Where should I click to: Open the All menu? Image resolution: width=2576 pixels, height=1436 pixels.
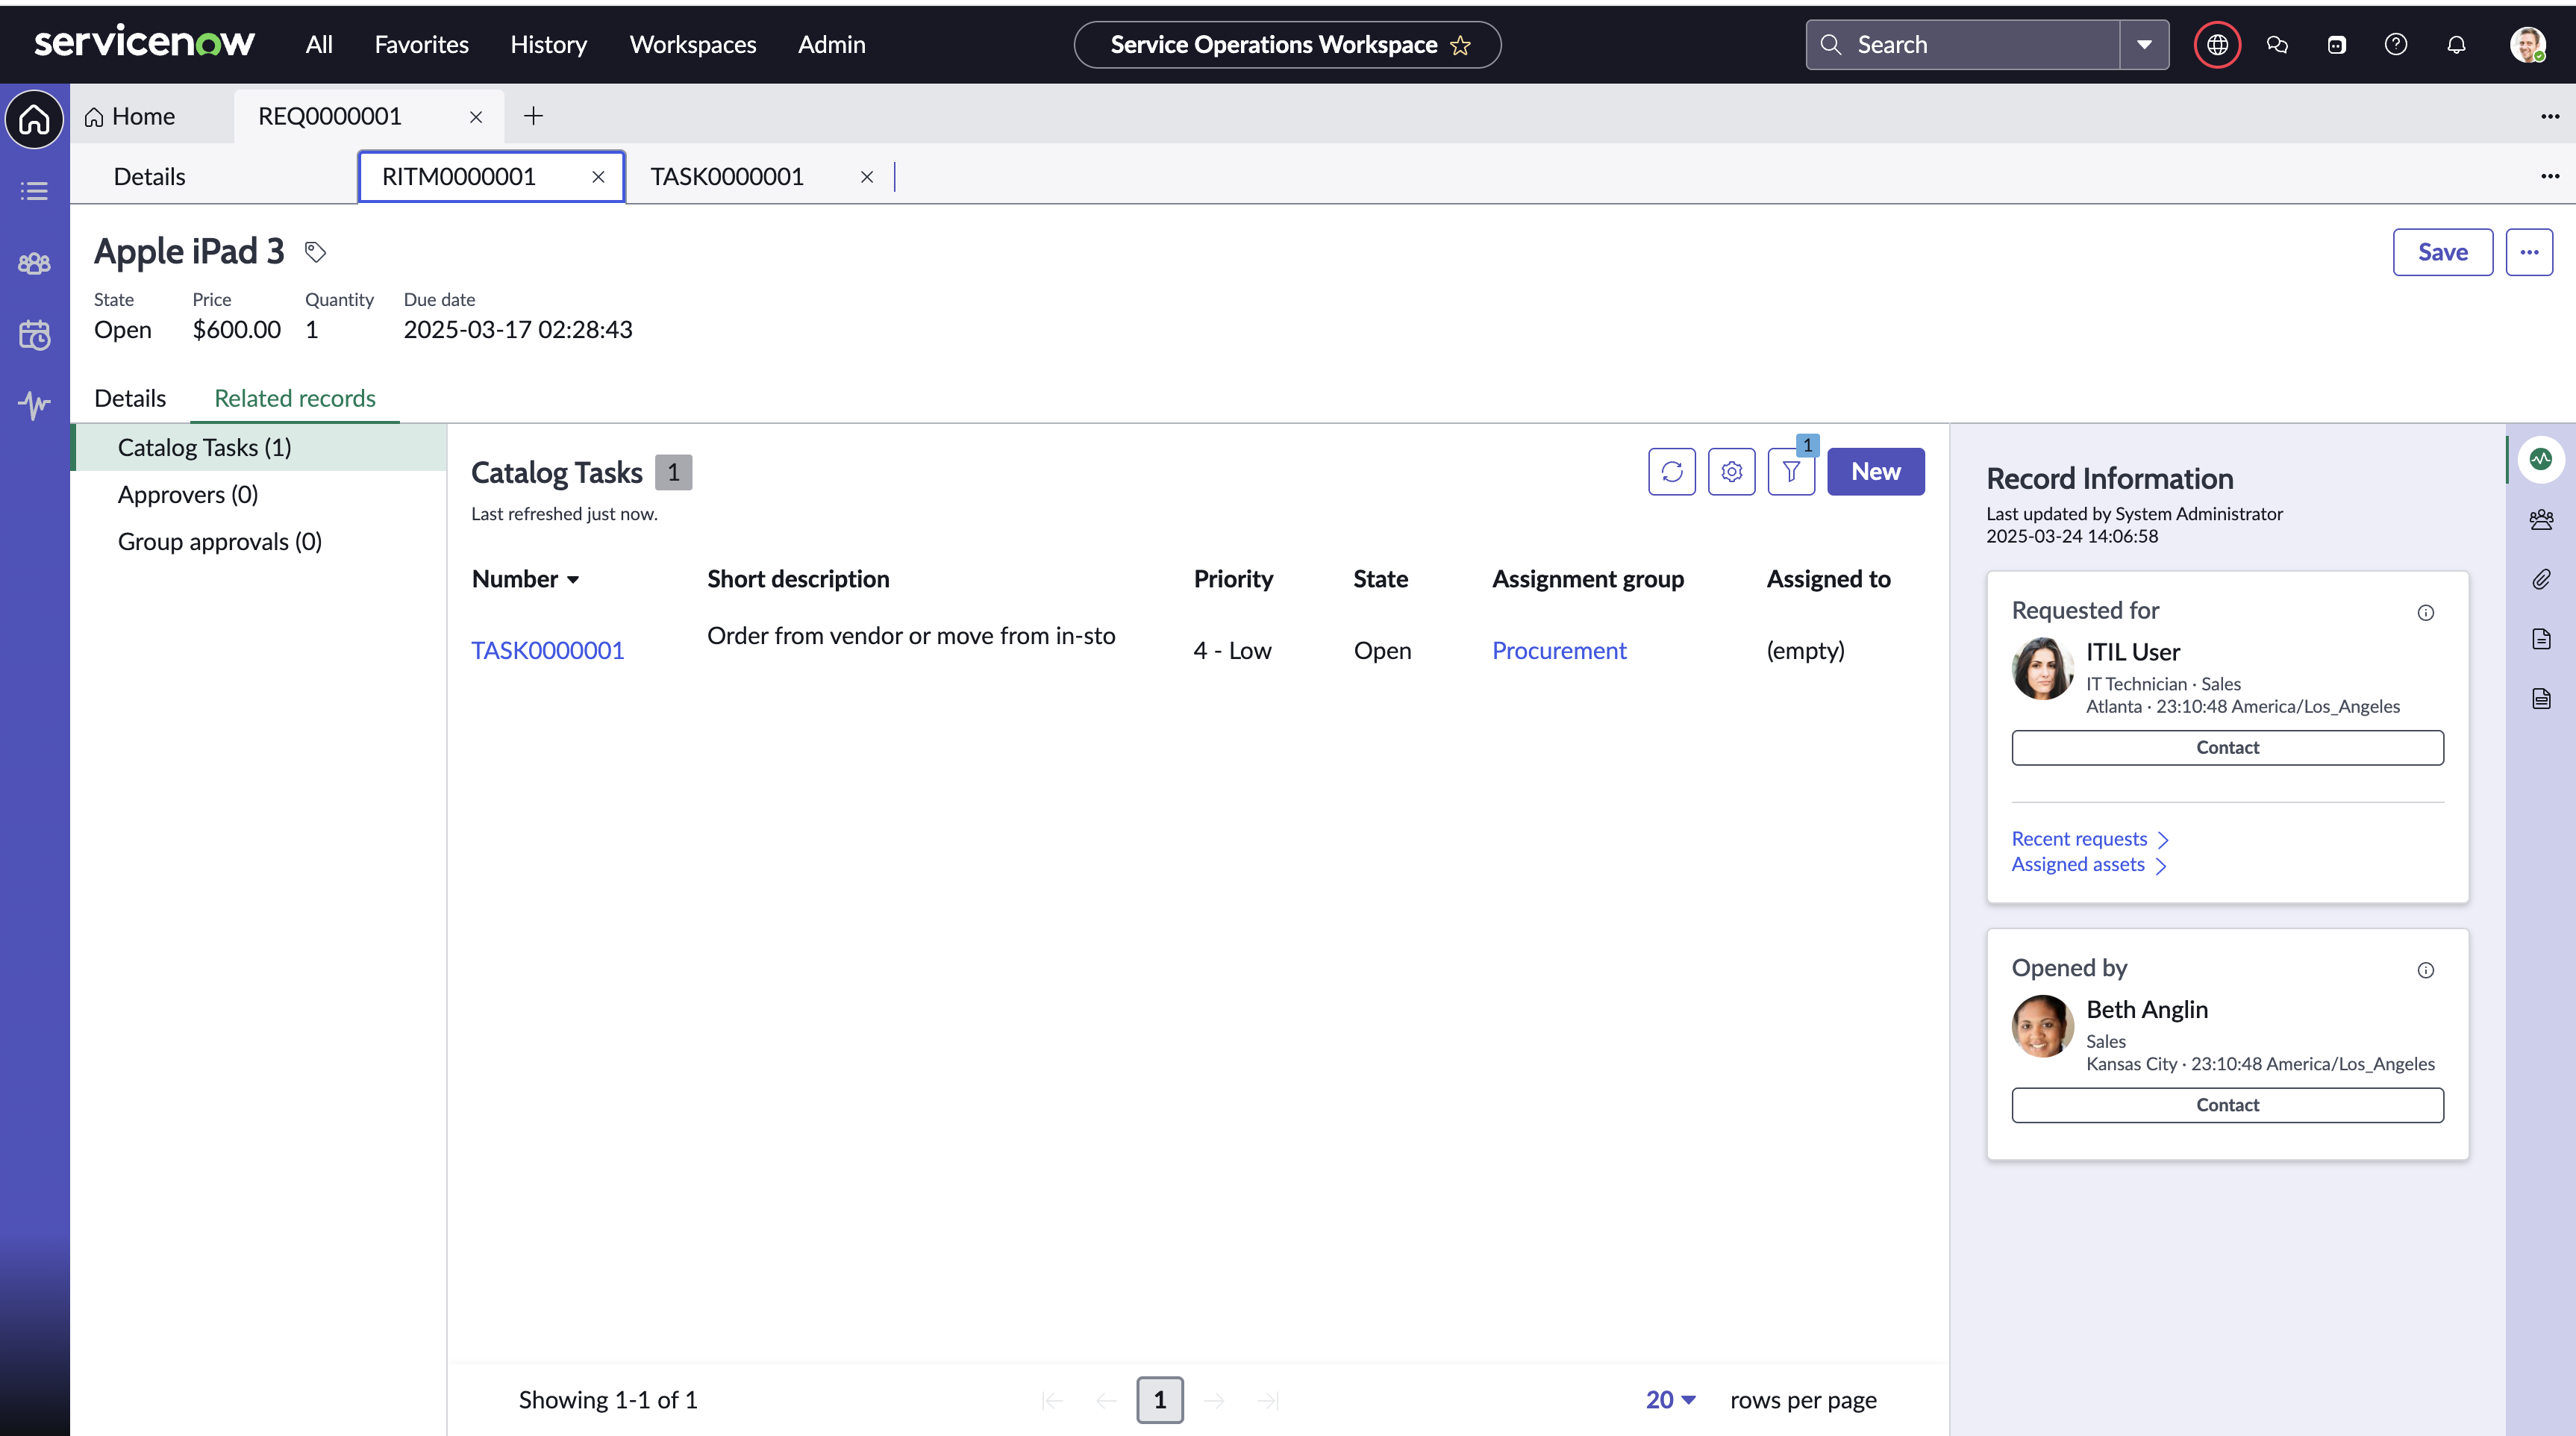(319, 45)
